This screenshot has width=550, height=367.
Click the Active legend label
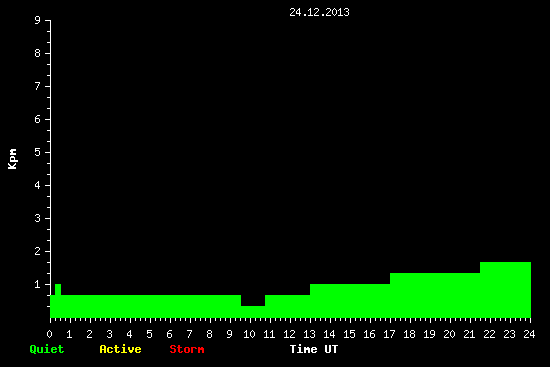(120, 349)
